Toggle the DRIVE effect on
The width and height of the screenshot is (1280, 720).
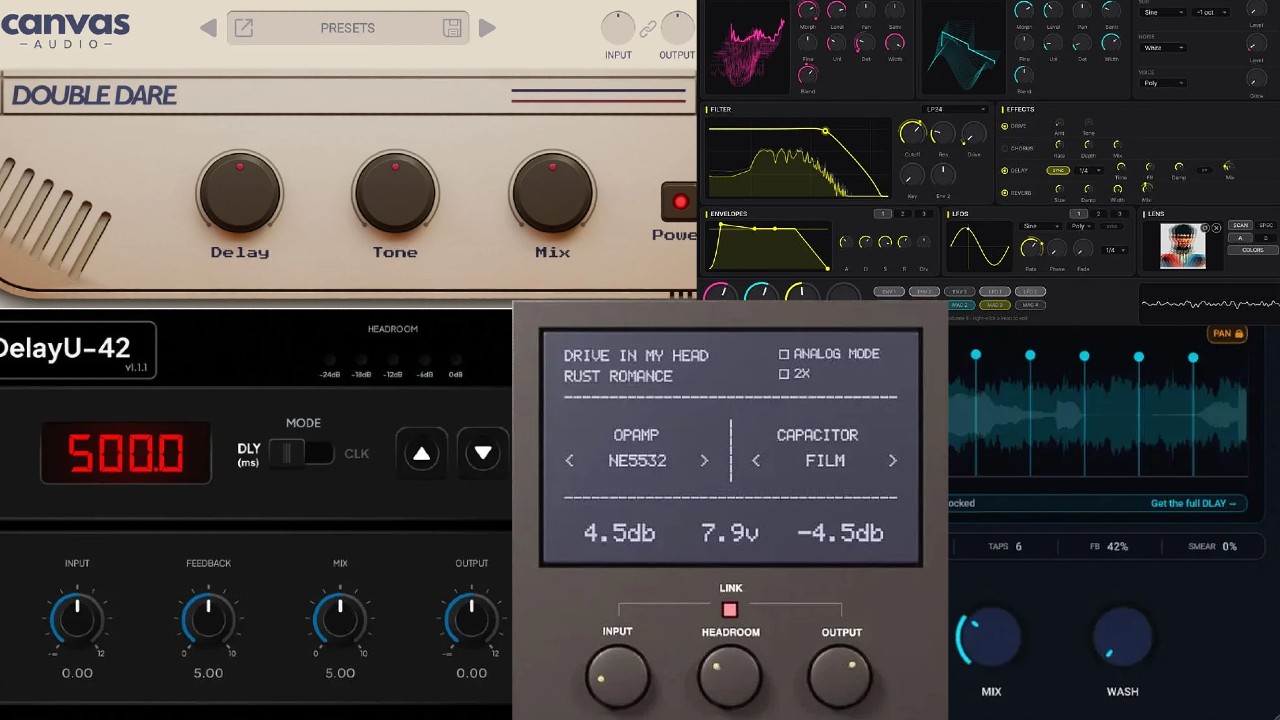1004,126
